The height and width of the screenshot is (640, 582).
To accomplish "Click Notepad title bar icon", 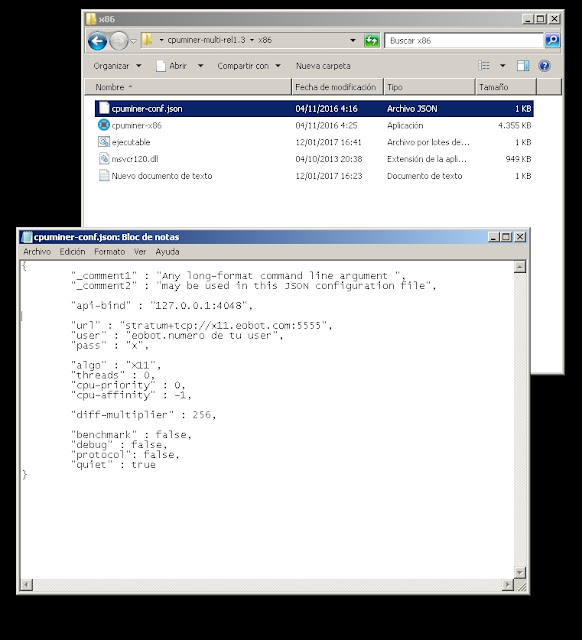I will click(27, 237).
